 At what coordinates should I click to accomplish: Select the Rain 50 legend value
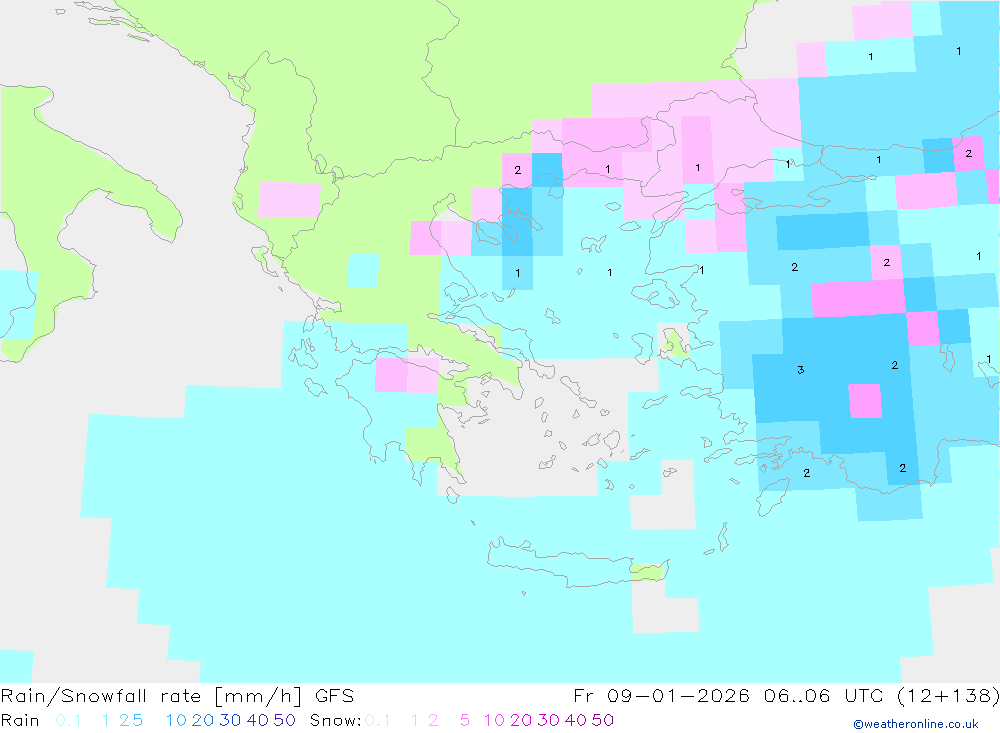point(284,720)
